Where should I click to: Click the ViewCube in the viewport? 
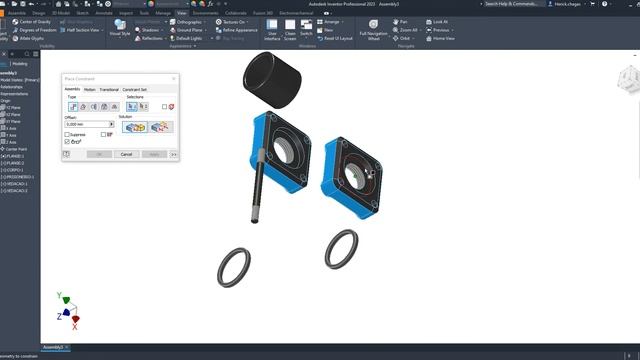coord(629,80)
